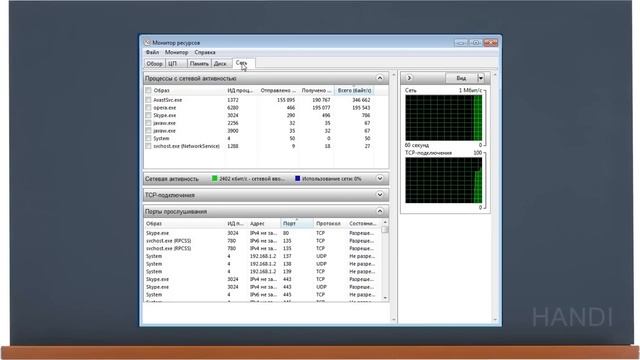Switch to the Память tab
Viewport: 640px width, 360px height.
click(x=199, y=64)
